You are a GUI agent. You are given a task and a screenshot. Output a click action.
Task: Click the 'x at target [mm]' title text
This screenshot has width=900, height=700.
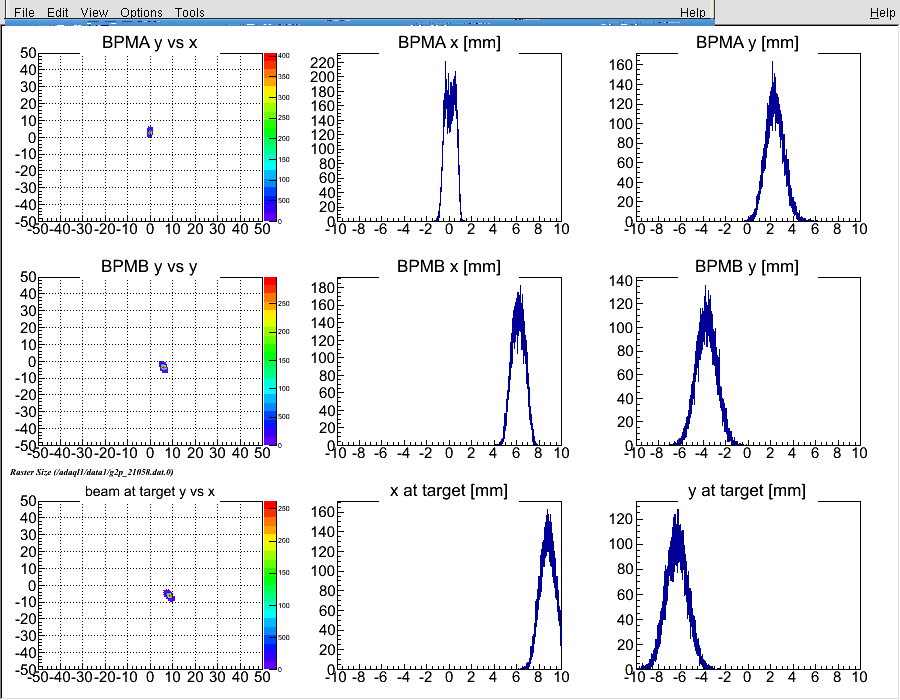click(x=449, y=491)
